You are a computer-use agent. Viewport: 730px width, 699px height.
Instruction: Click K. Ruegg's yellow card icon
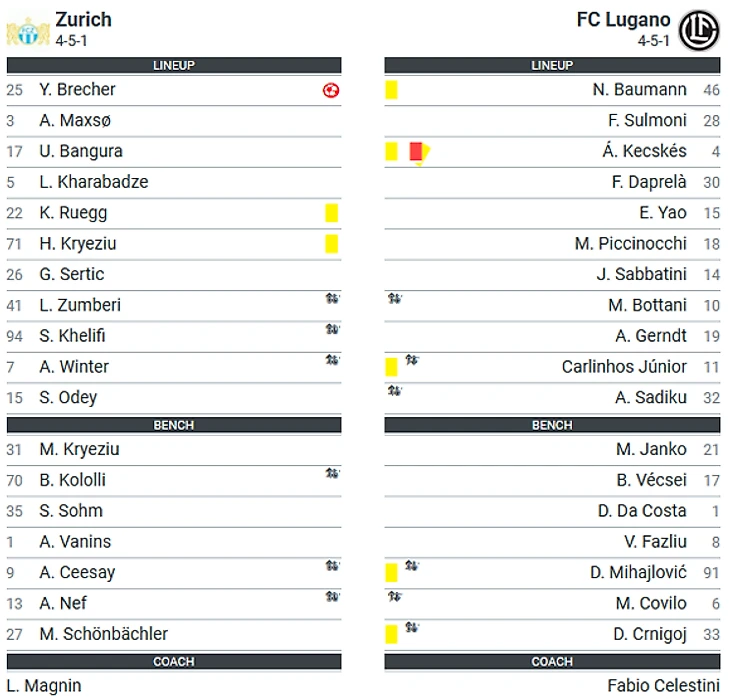click(x=331, y=213)
